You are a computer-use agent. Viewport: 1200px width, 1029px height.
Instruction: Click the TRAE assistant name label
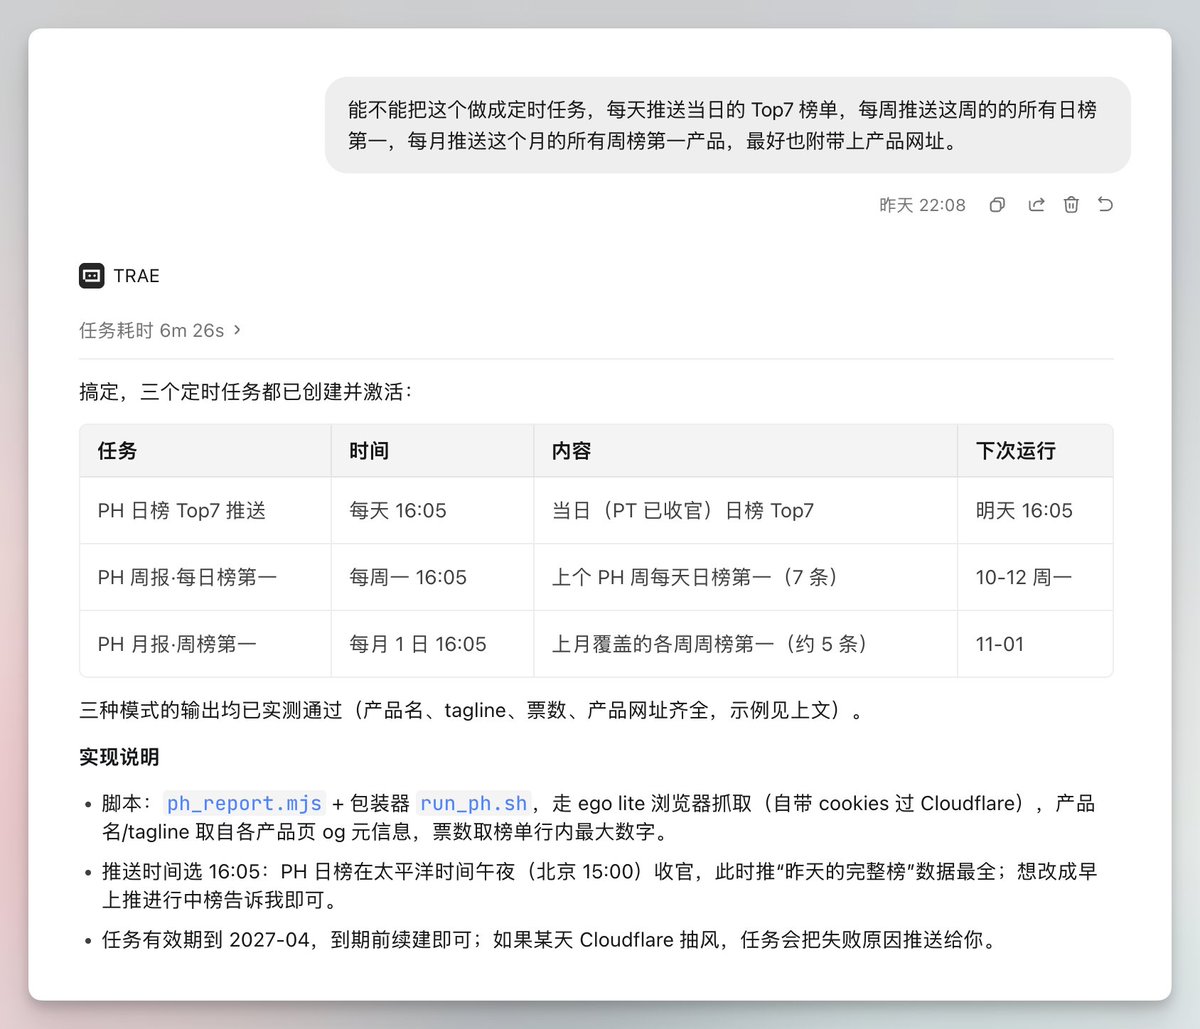click(x=137, y=276)
